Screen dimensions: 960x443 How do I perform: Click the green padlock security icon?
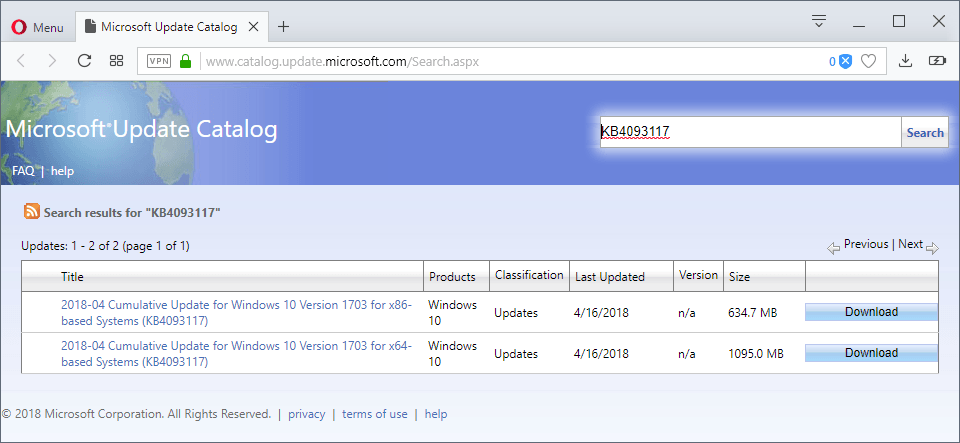[186, 61]
